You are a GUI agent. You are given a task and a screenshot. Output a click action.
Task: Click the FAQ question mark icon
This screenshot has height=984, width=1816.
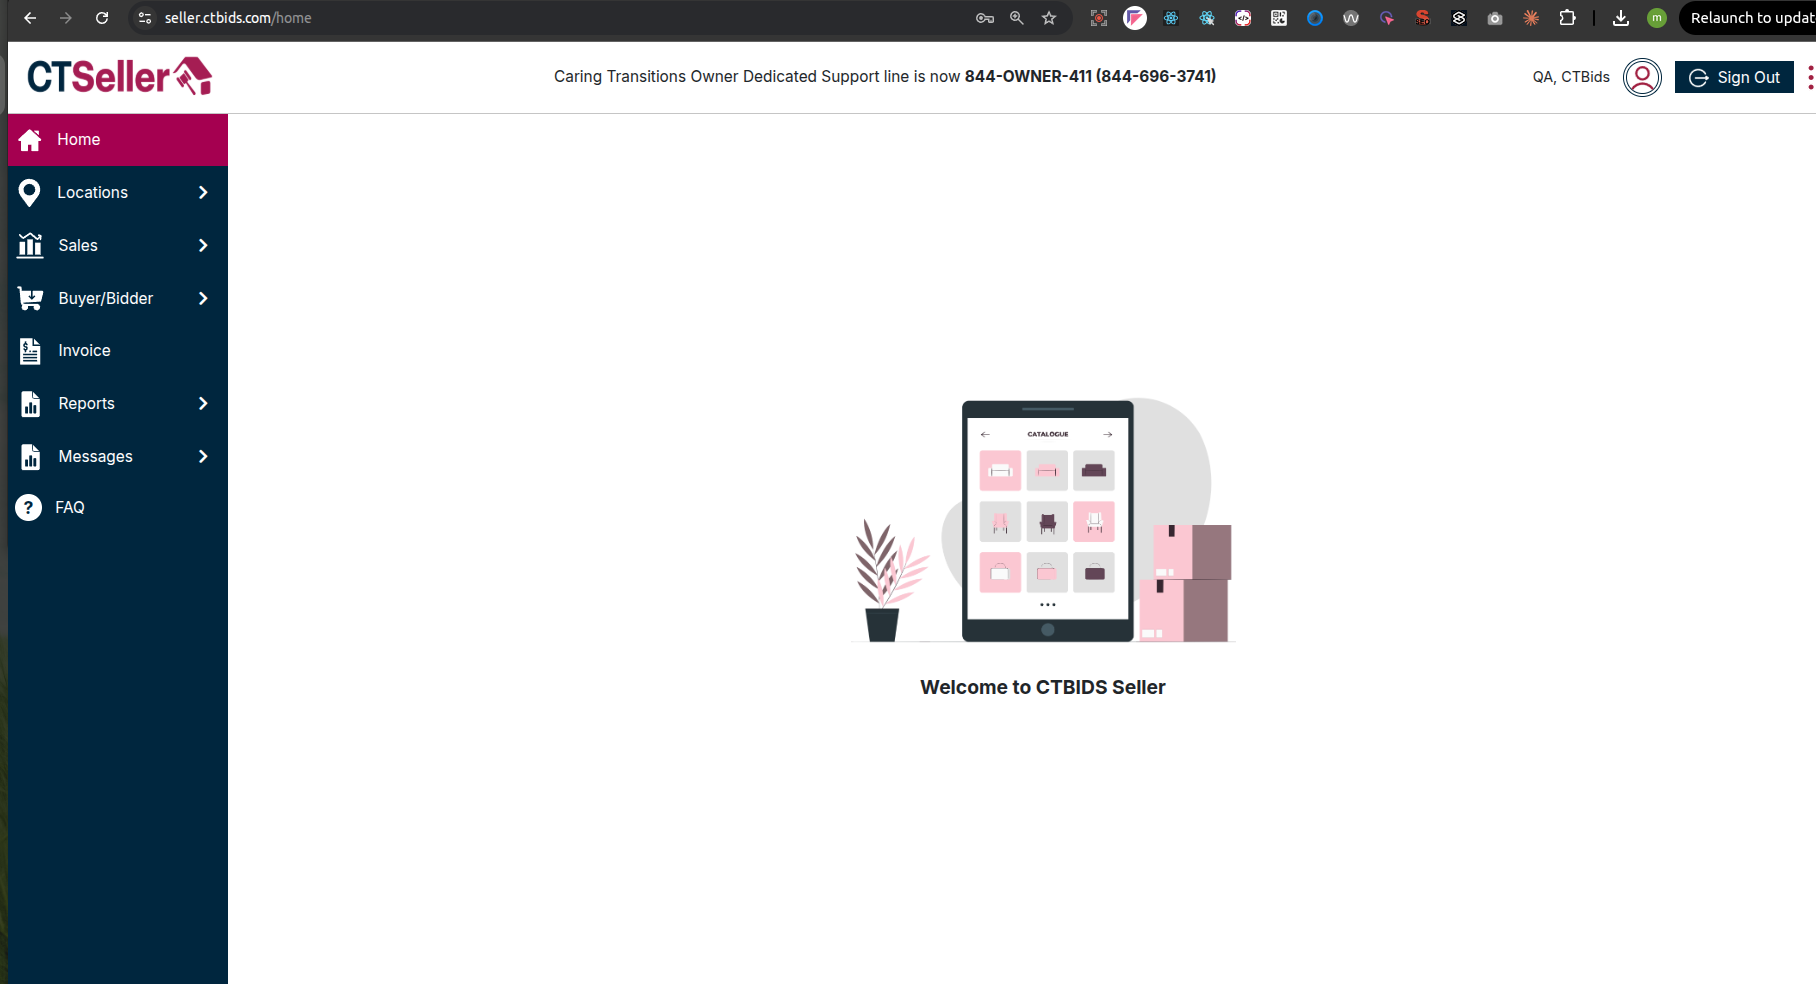point(29,508)
